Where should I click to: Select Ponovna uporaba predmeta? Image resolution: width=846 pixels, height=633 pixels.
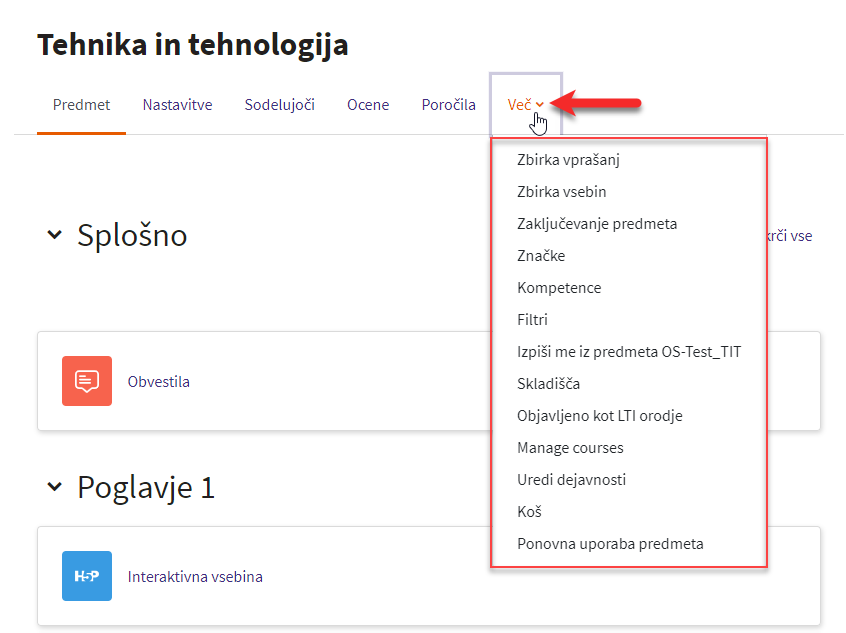pyautogui.click(x=610, y=543)
